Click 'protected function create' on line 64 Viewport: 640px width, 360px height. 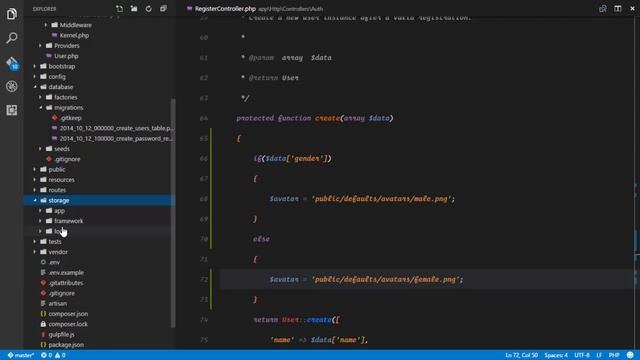288,118
